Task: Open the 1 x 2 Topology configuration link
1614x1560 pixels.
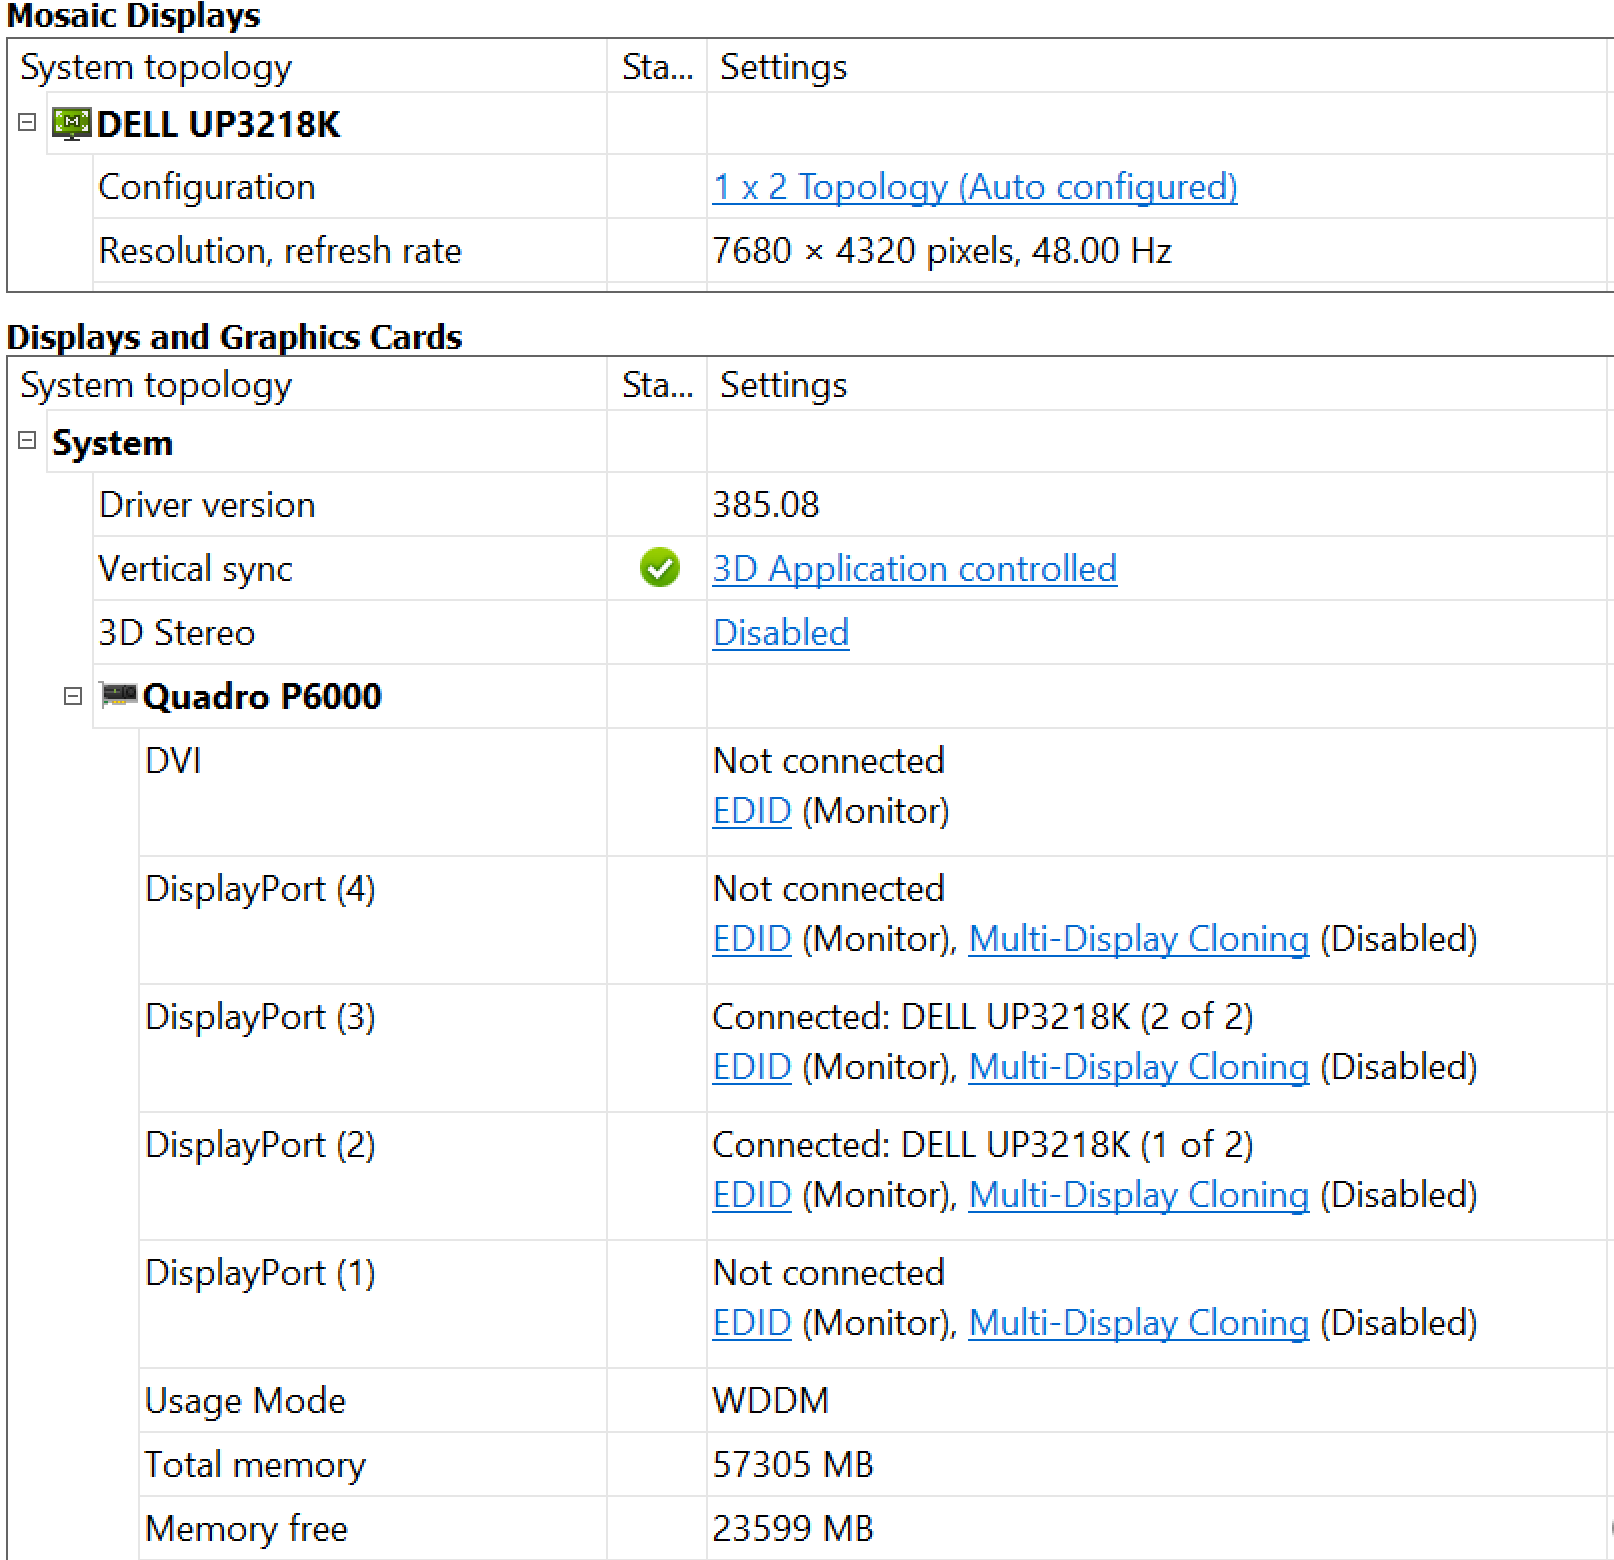Action: point(974,187)
